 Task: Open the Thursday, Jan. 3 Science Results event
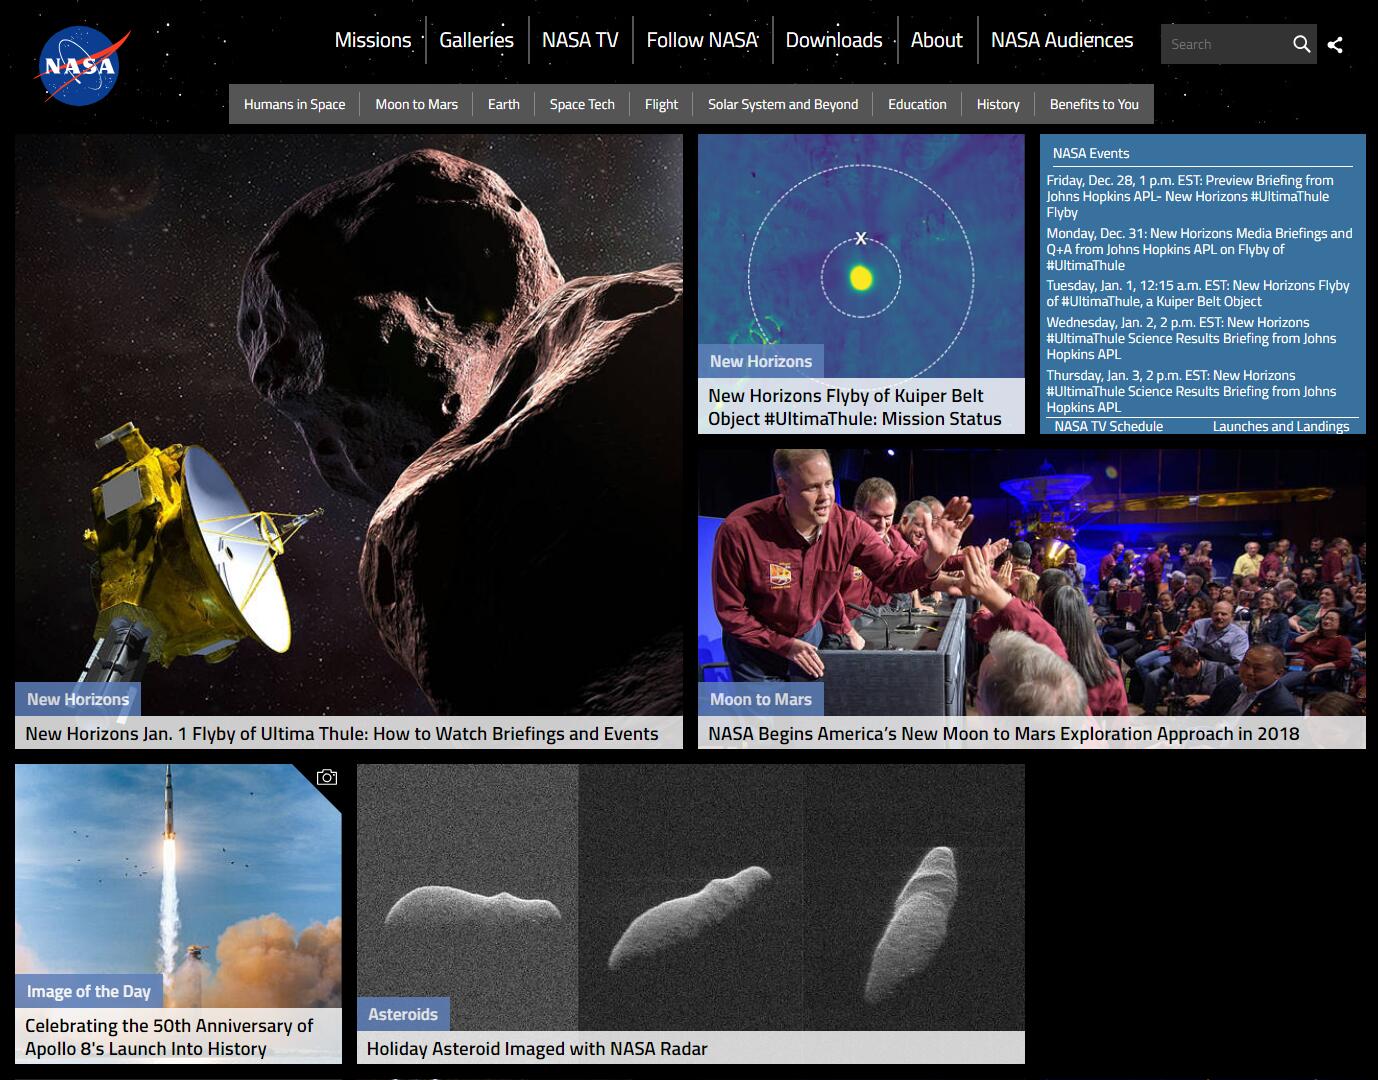point(1191,391)
